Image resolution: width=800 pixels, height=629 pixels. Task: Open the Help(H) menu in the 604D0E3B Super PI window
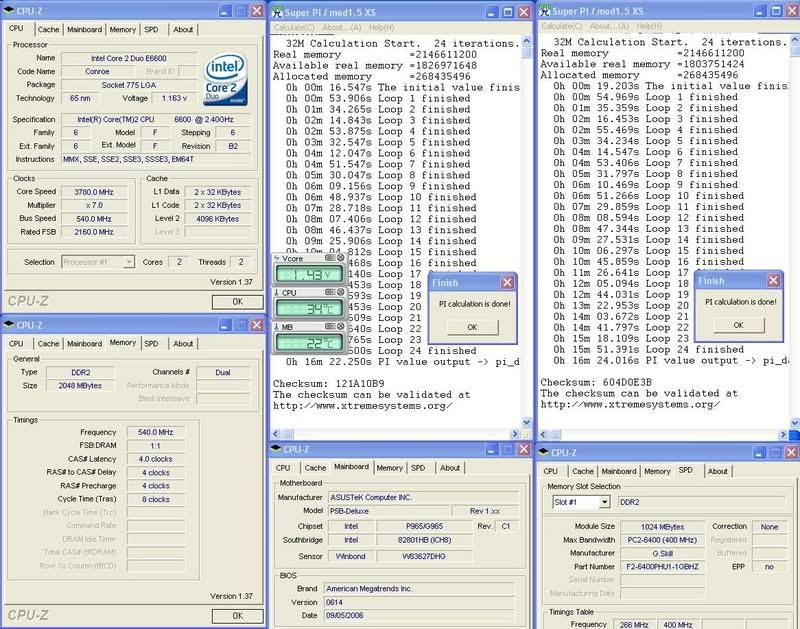(x=649, y=26)
